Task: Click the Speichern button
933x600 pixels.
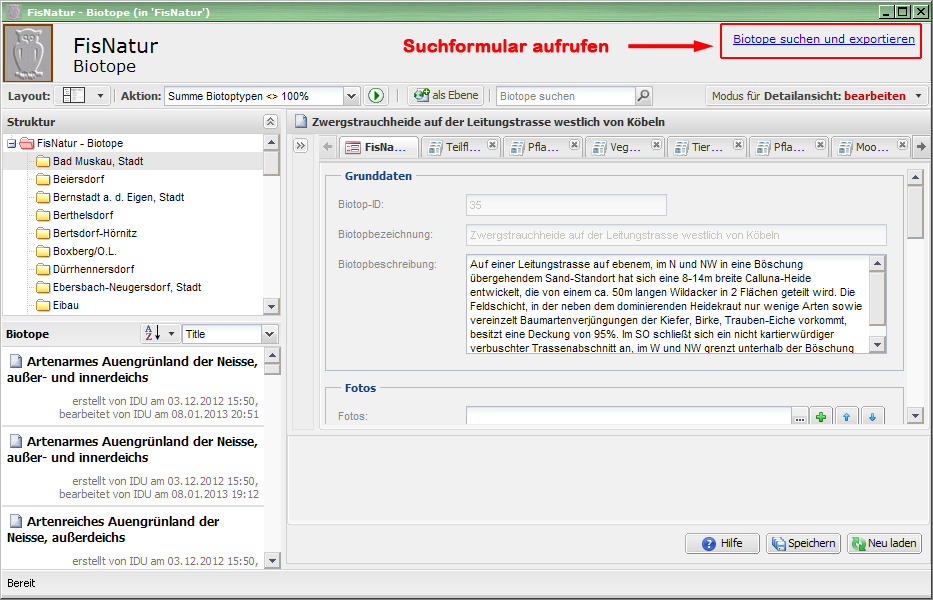Action: point(803,543)
